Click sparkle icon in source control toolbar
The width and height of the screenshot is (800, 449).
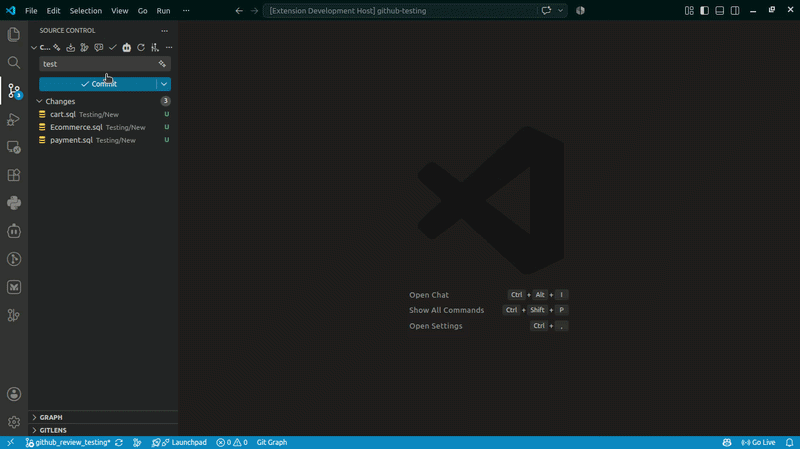pos(57,47)
